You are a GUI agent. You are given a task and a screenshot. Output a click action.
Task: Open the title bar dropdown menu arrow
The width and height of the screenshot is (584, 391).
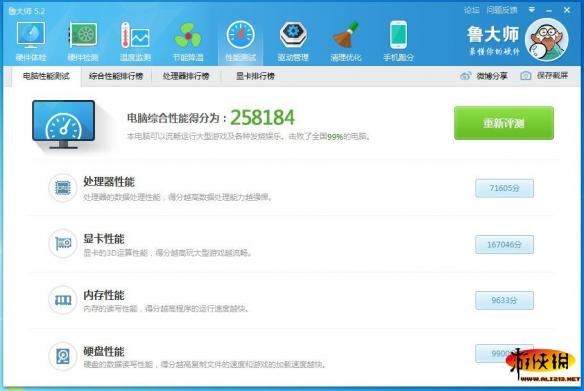(x=532, y=10)
